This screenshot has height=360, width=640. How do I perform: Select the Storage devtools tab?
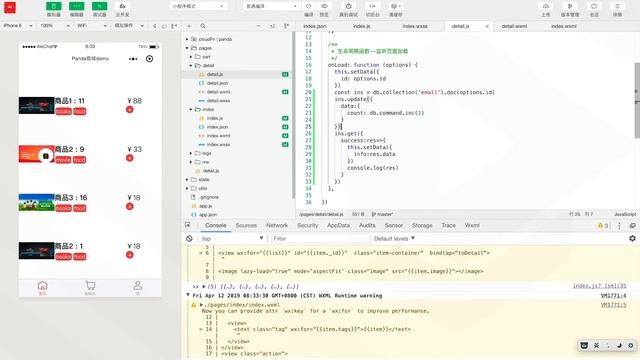pyautogui.click(x=422, y=225)
